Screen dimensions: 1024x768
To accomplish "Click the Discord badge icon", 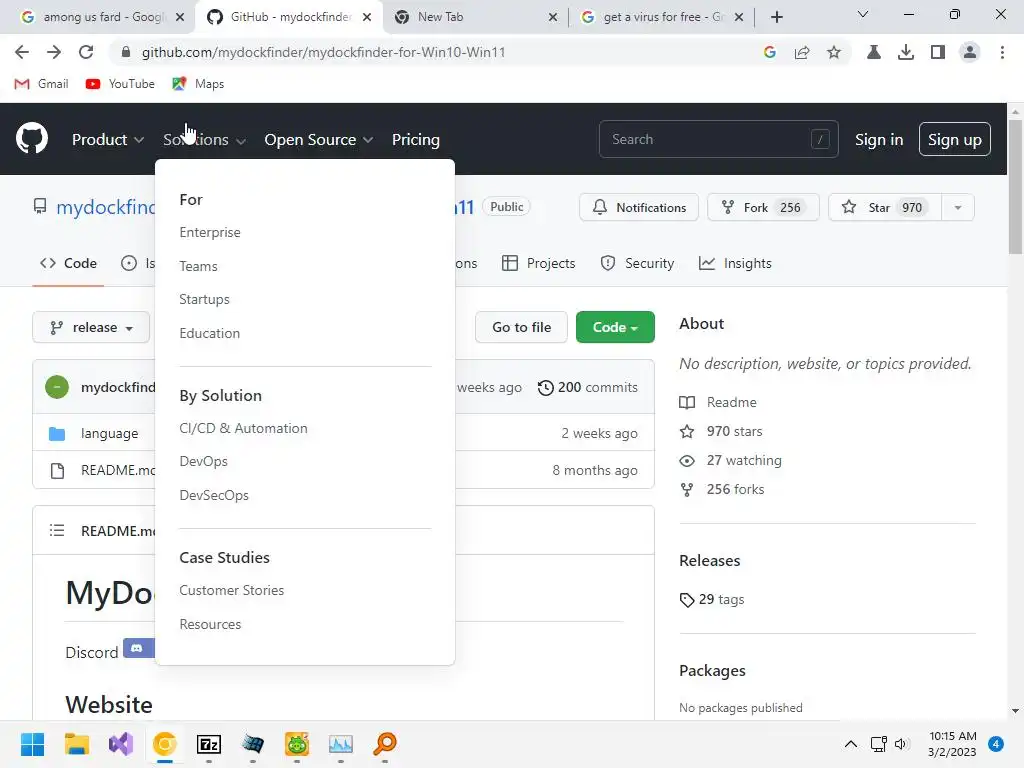I will (x=138, y=648).
